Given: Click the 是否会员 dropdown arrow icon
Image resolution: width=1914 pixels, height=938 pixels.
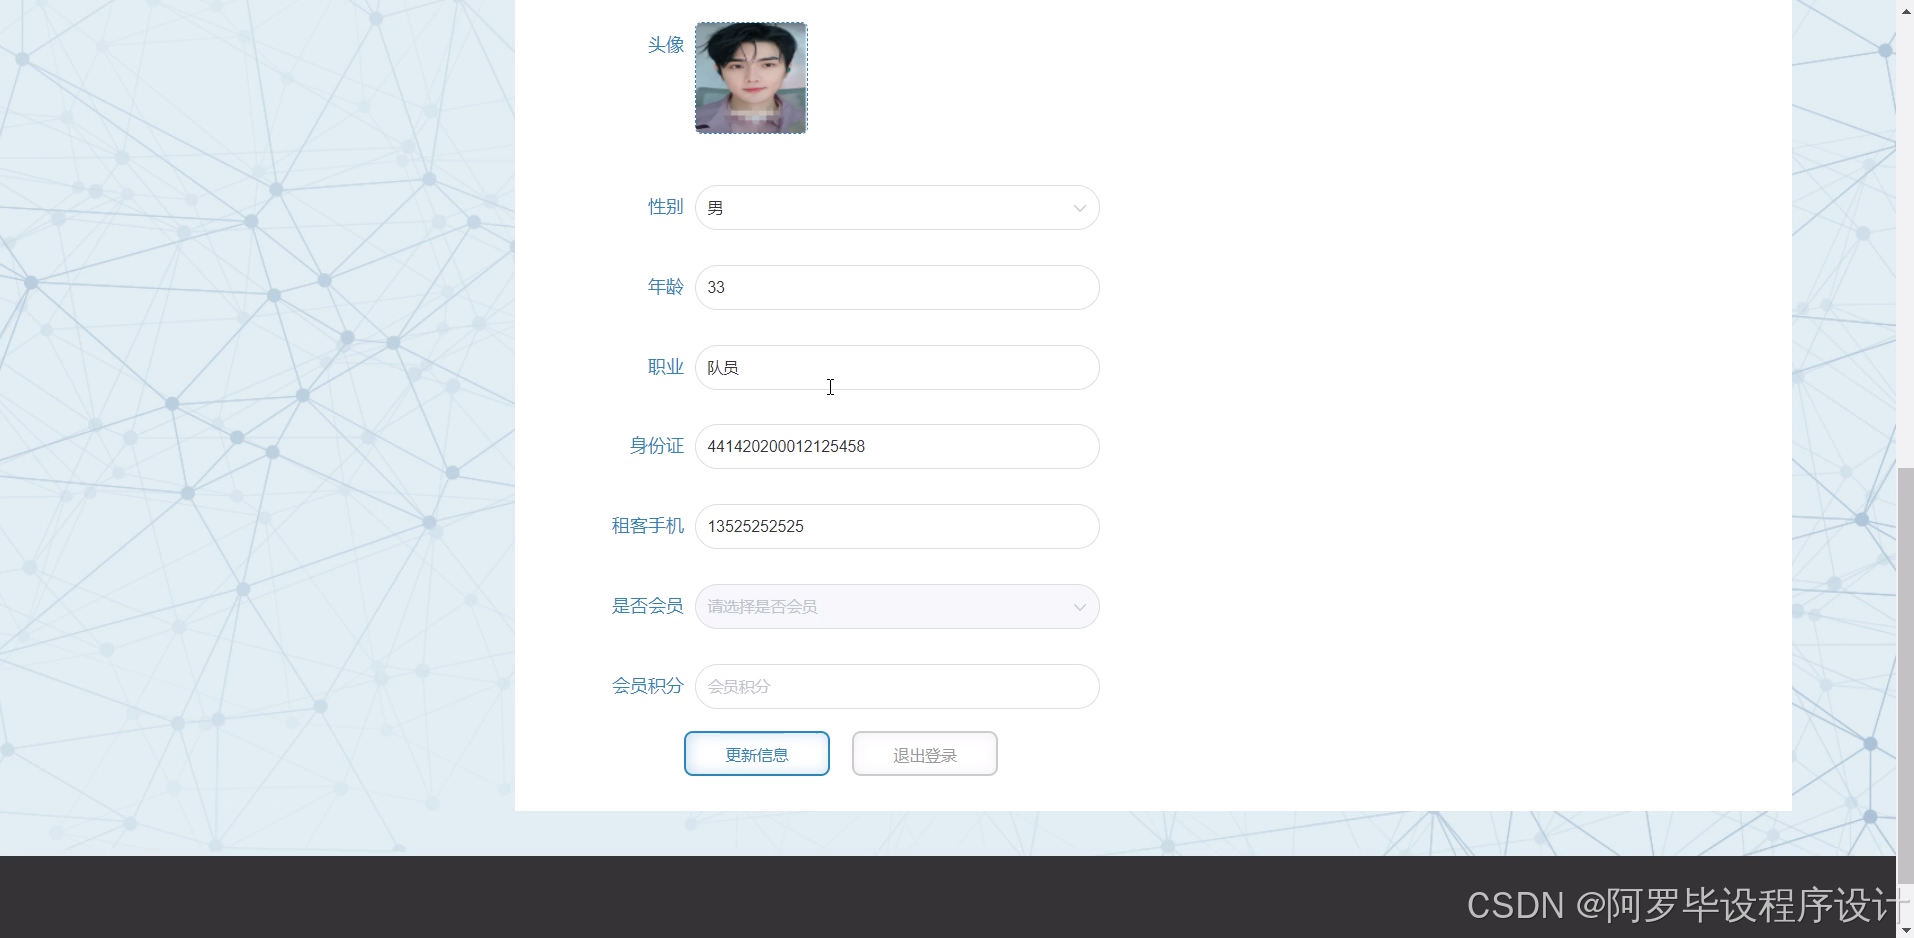Looking at the screenshot, I should (1078, 606).
